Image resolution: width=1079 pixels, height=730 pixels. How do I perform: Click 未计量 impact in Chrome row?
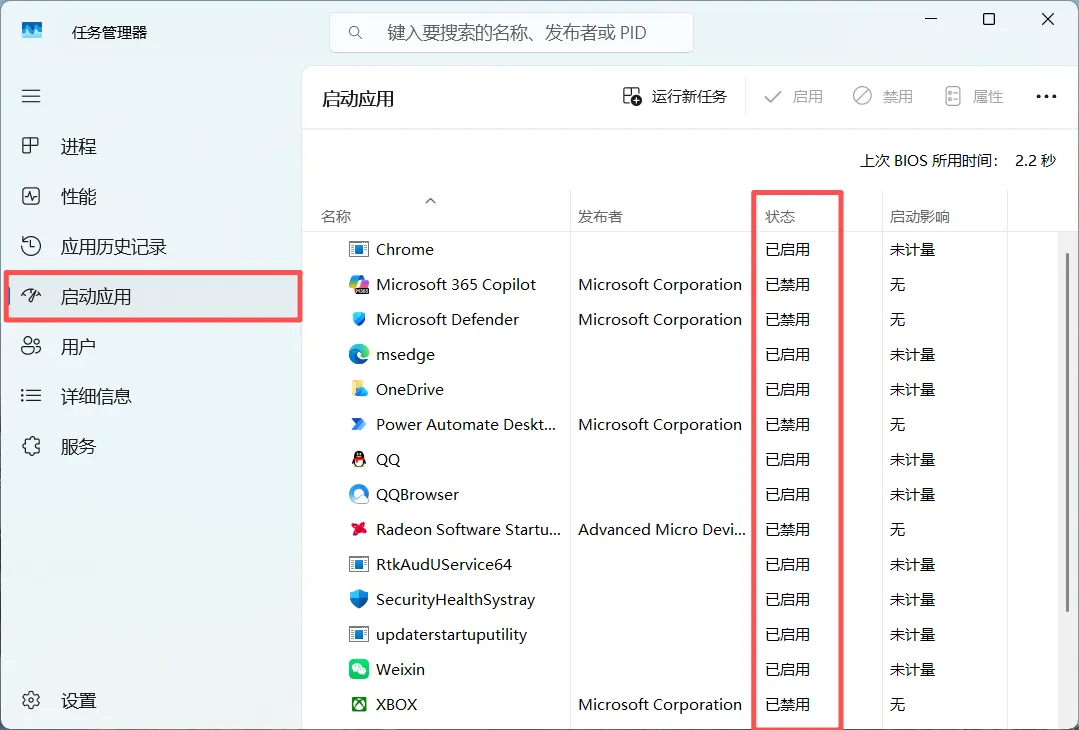[912, 249]
